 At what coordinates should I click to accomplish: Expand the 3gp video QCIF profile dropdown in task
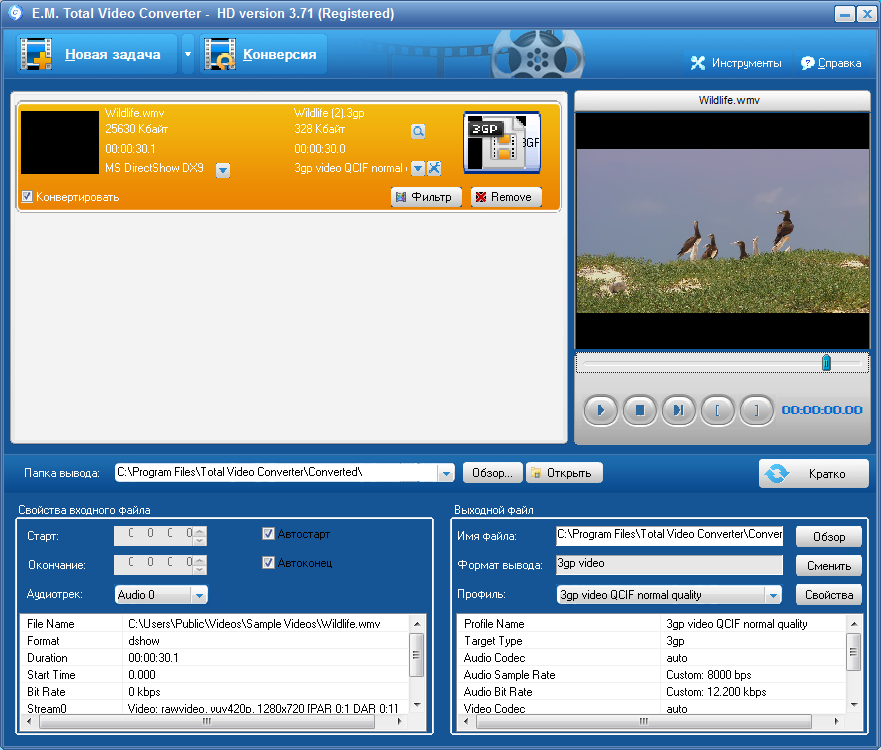click(417, 168)
